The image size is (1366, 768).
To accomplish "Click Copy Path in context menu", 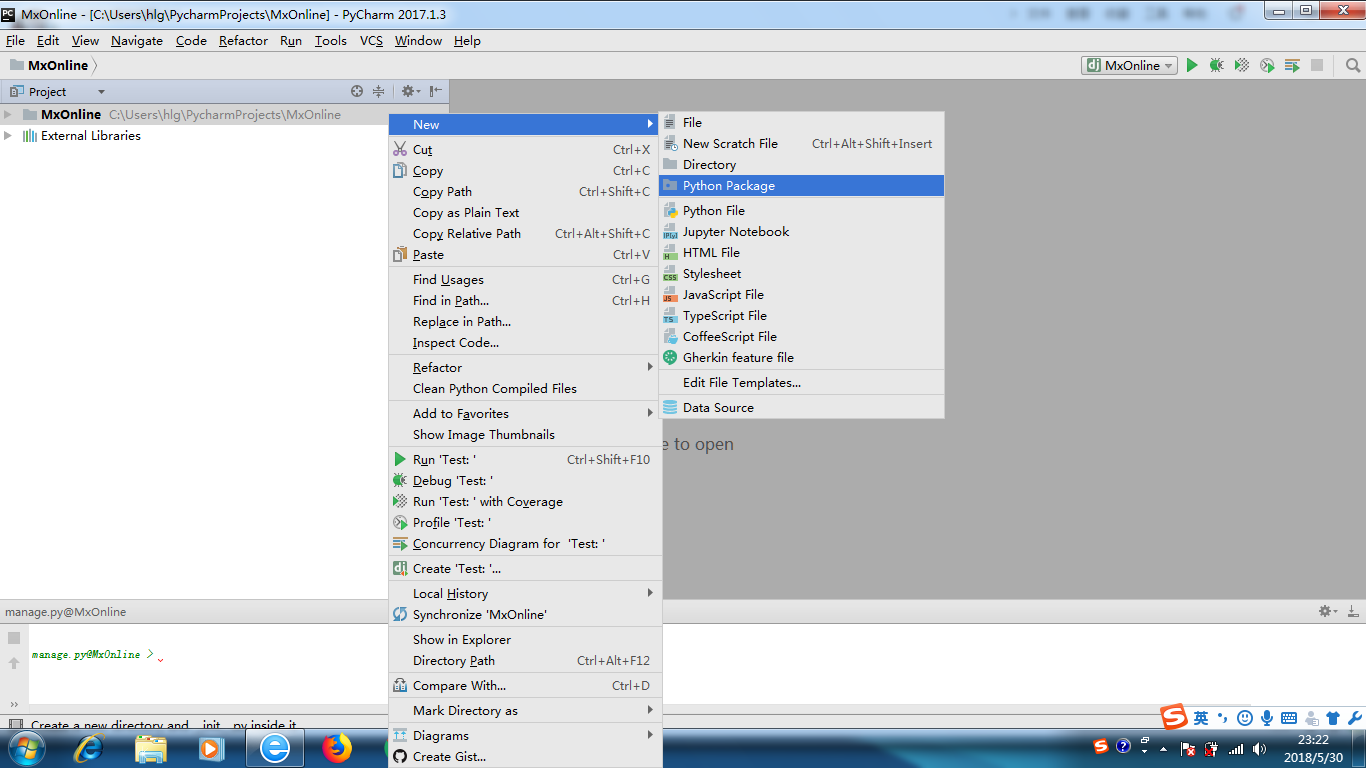I will (x=525, y=191).
